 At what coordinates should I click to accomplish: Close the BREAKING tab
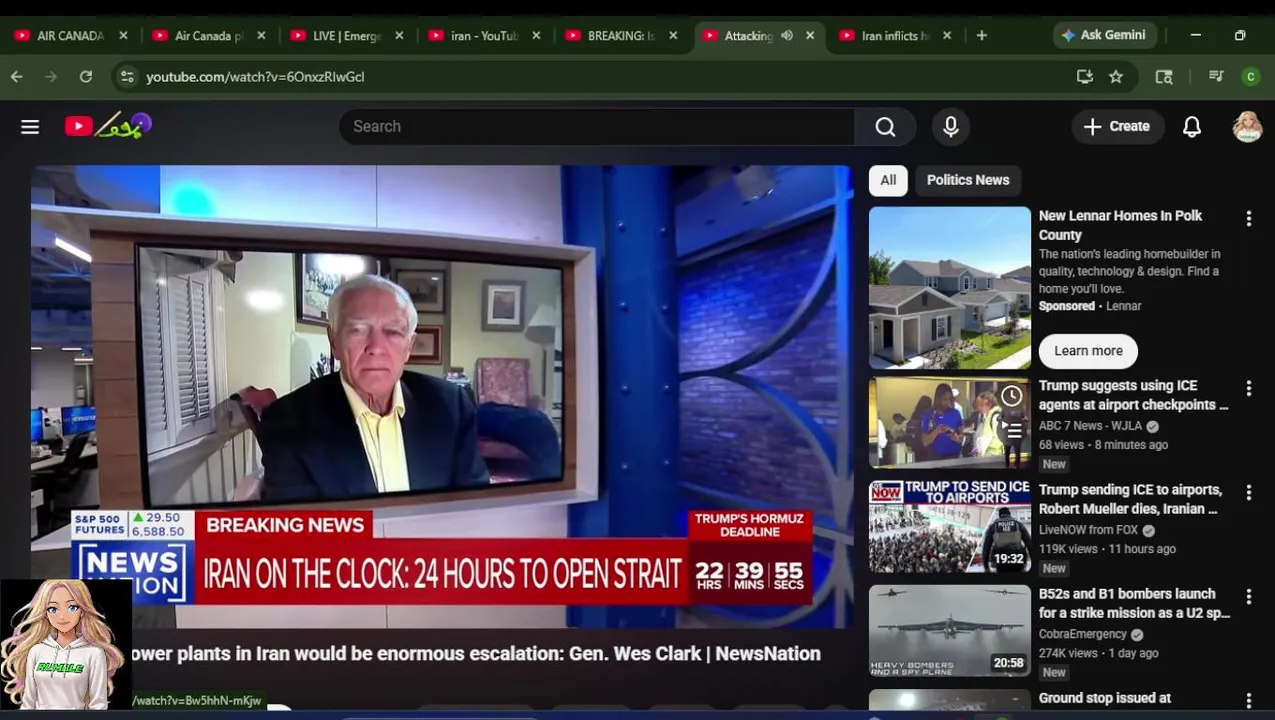pos(673,35)
